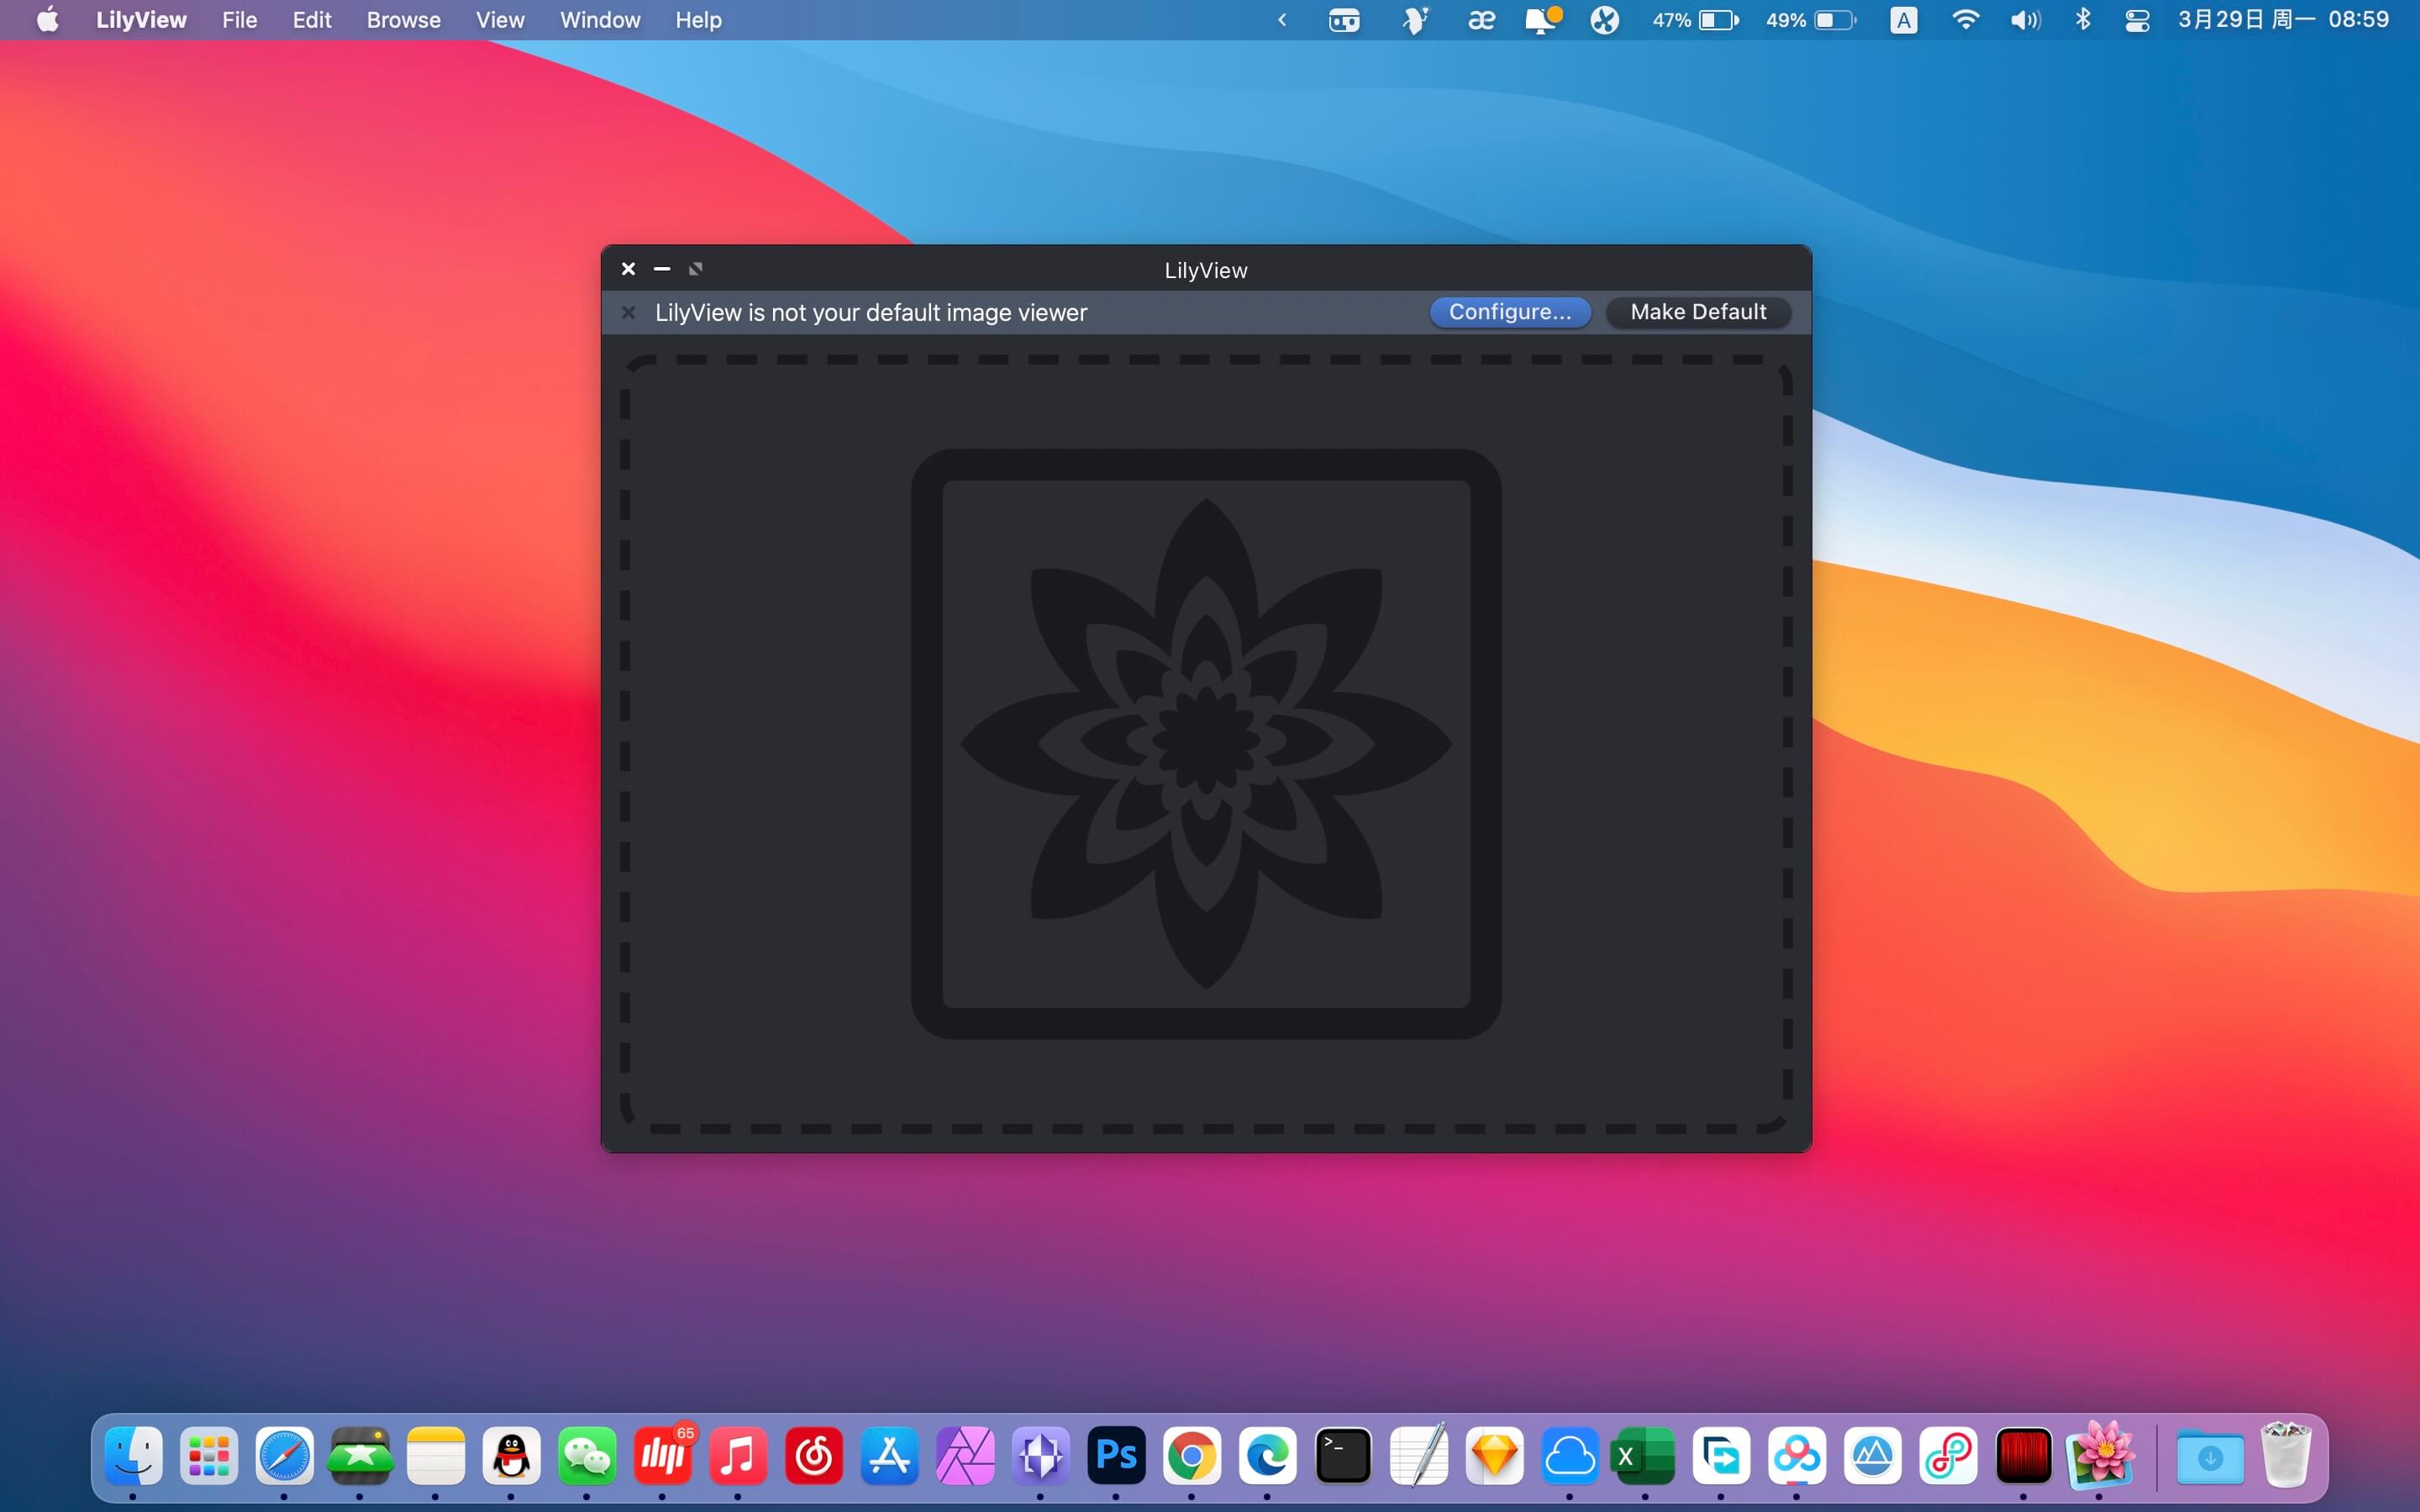Open Google Chrome from the Dock
This screenshot has width=2420, height=1512.
[x=1192, y=1456]
